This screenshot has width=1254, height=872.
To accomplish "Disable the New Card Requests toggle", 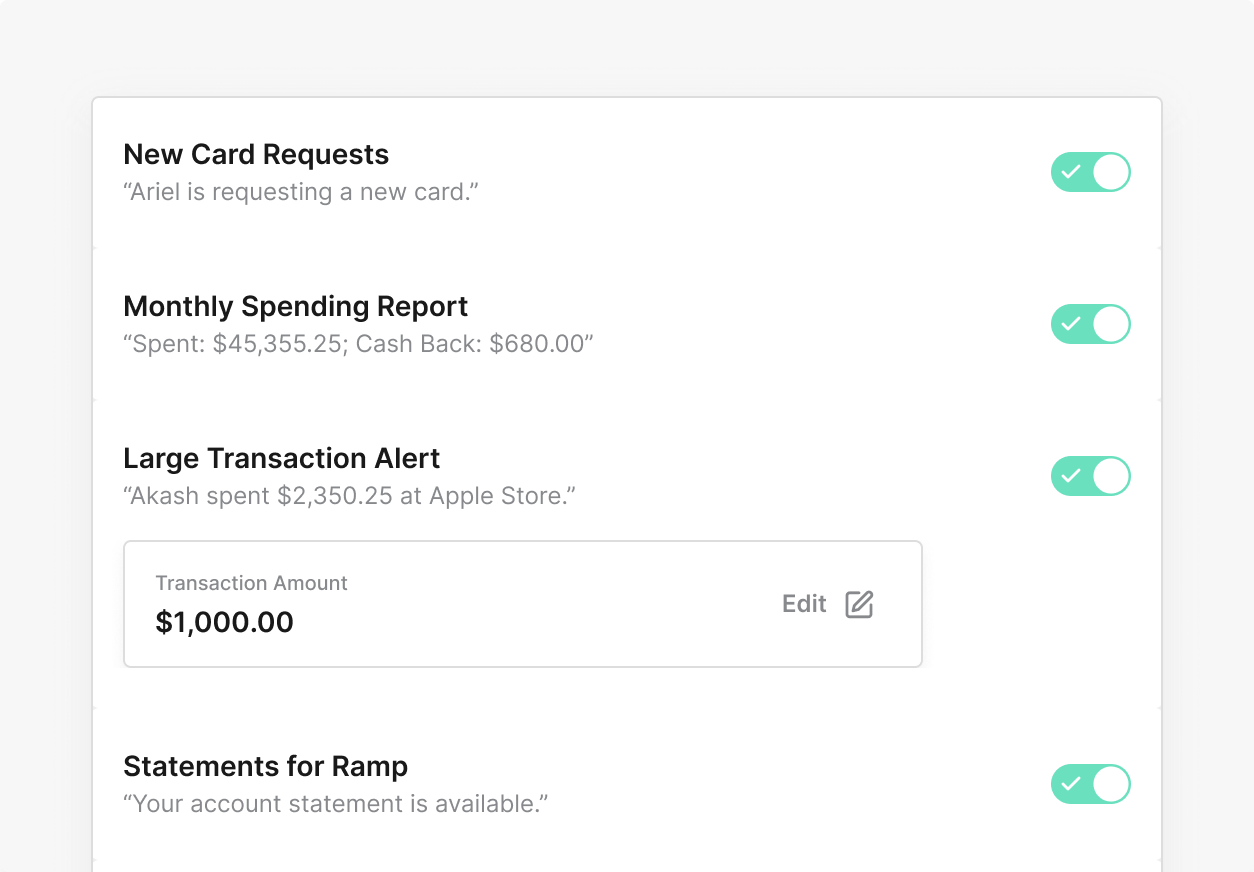I will (1090, 172).
